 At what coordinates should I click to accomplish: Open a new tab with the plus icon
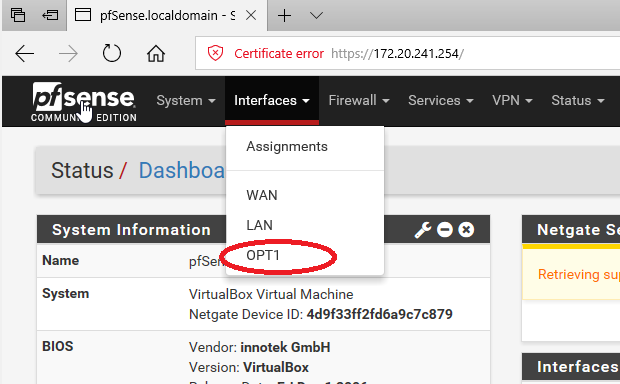[x=284, y=15]
